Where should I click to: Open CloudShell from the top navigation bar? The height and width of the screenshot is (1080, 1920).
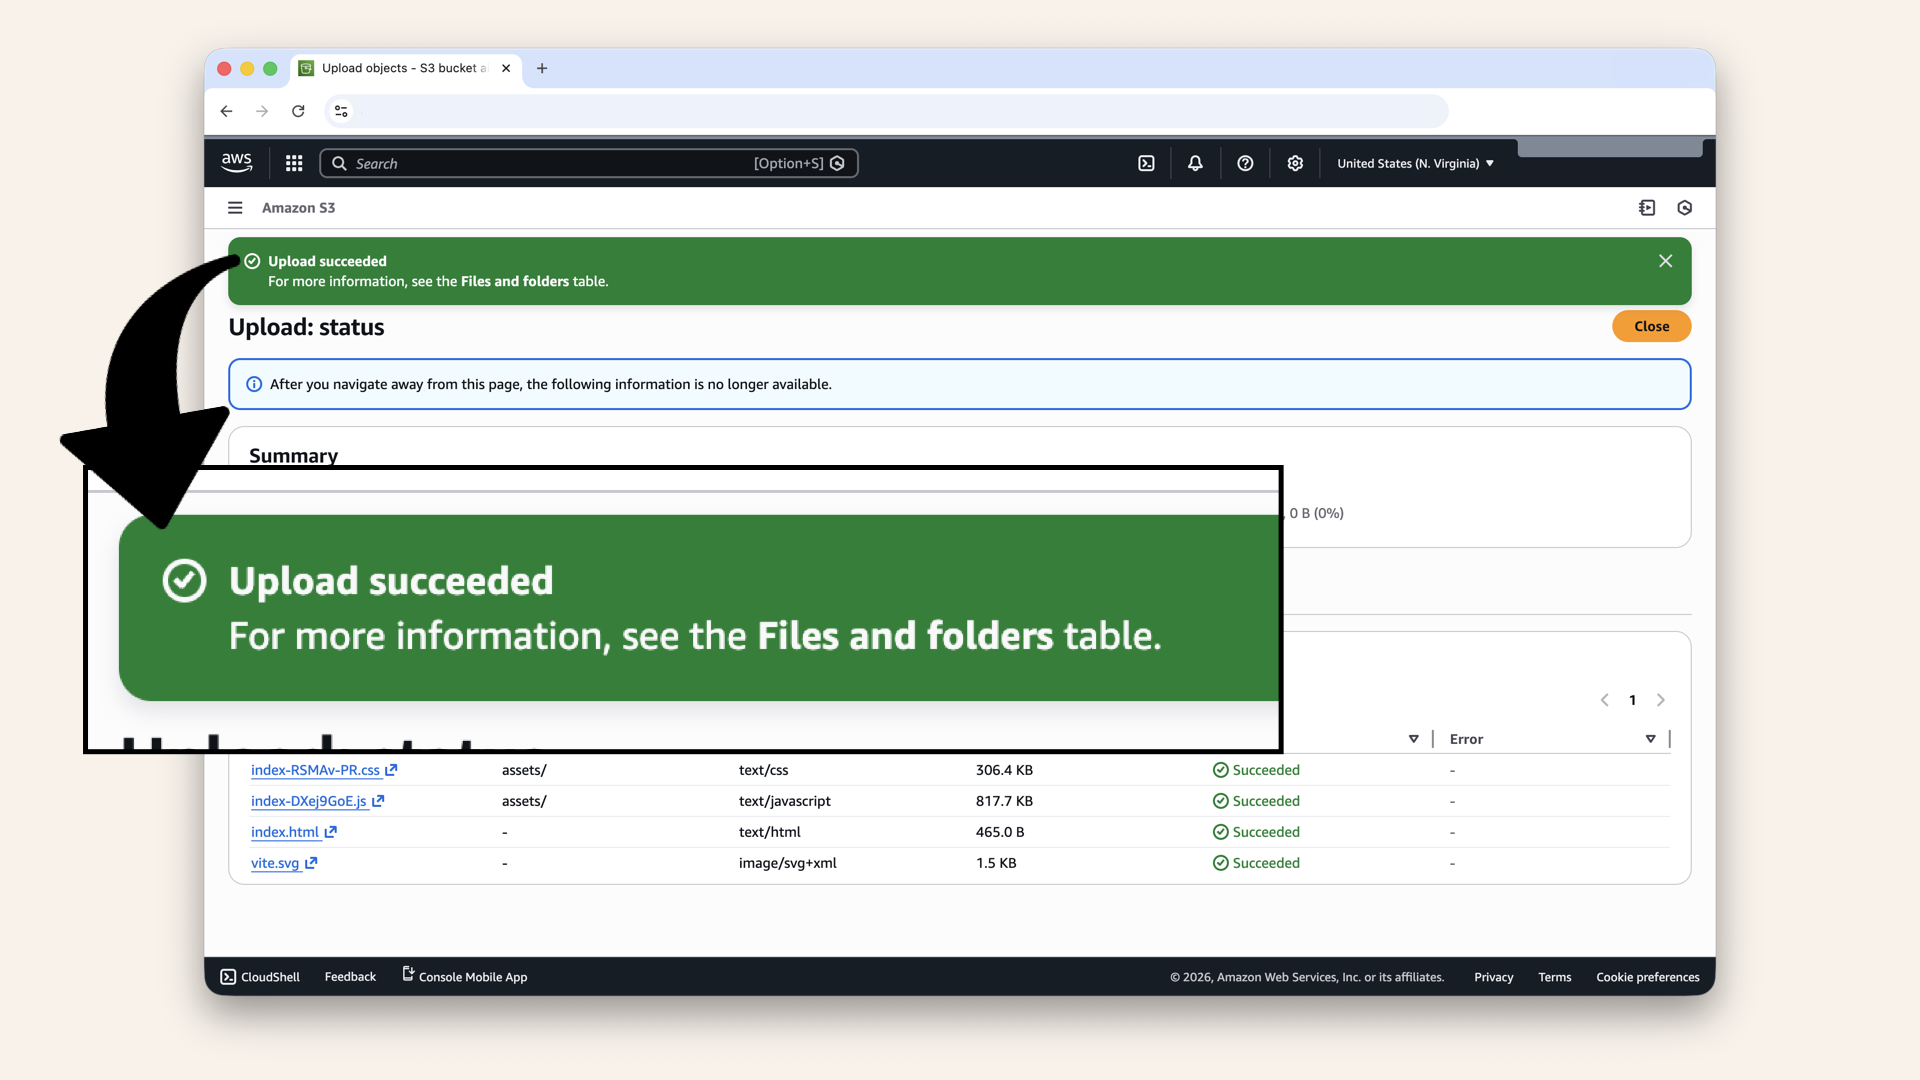click(1146, 163)
